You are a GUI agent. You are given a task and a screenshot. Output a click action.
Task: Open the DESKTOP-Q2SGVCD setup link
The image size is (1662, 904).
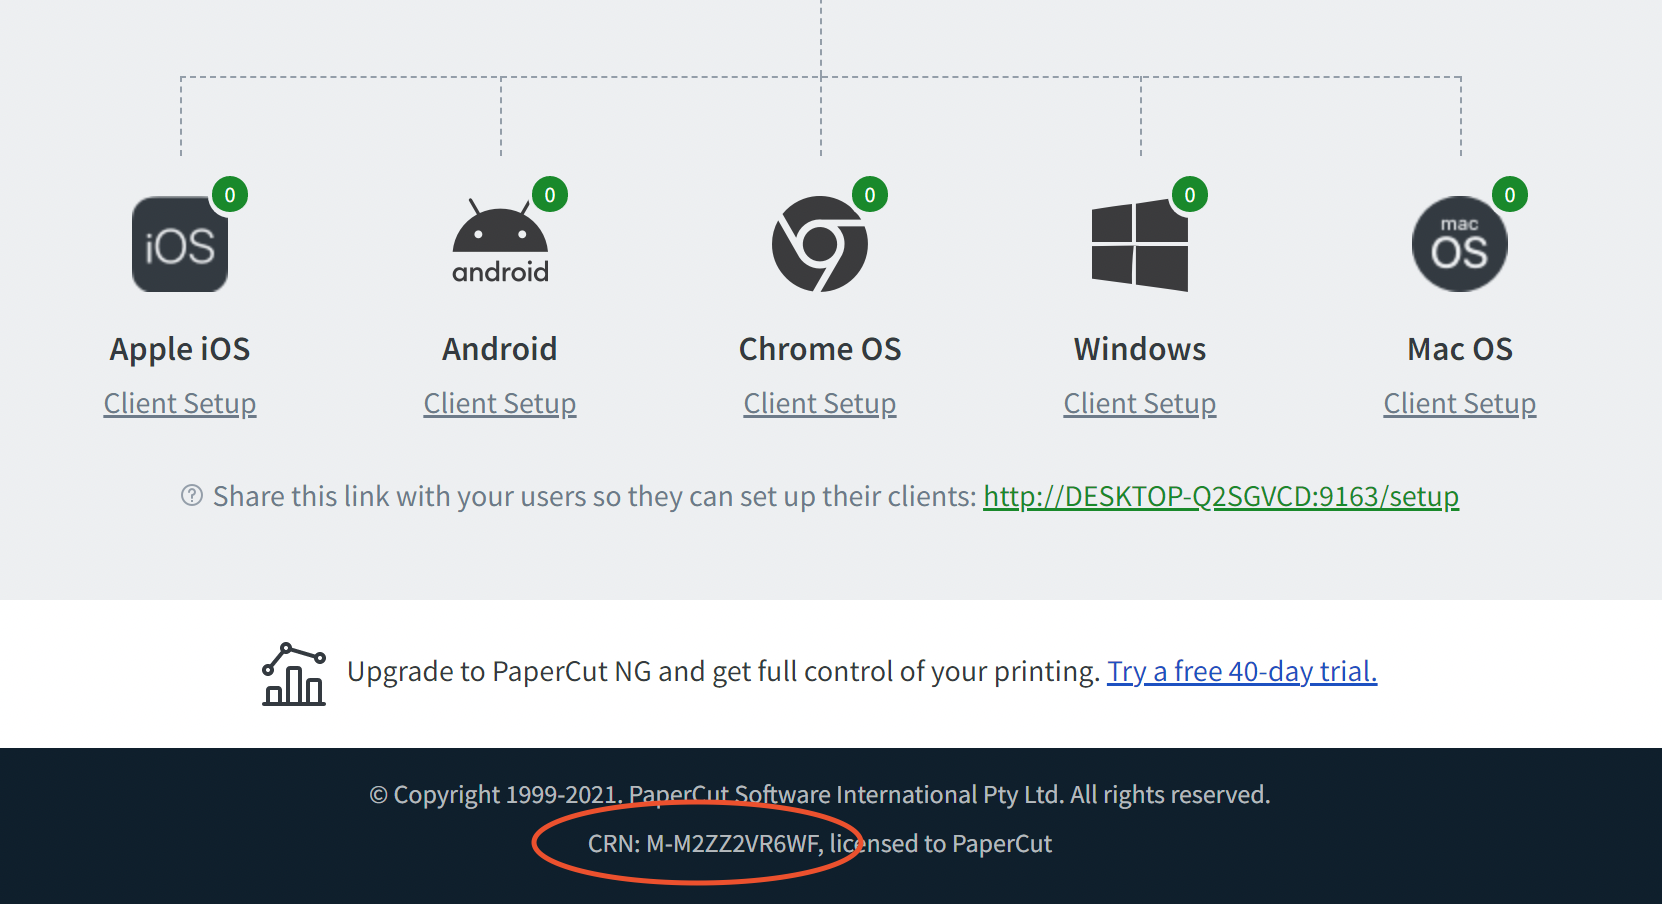tap(1222, 496)
